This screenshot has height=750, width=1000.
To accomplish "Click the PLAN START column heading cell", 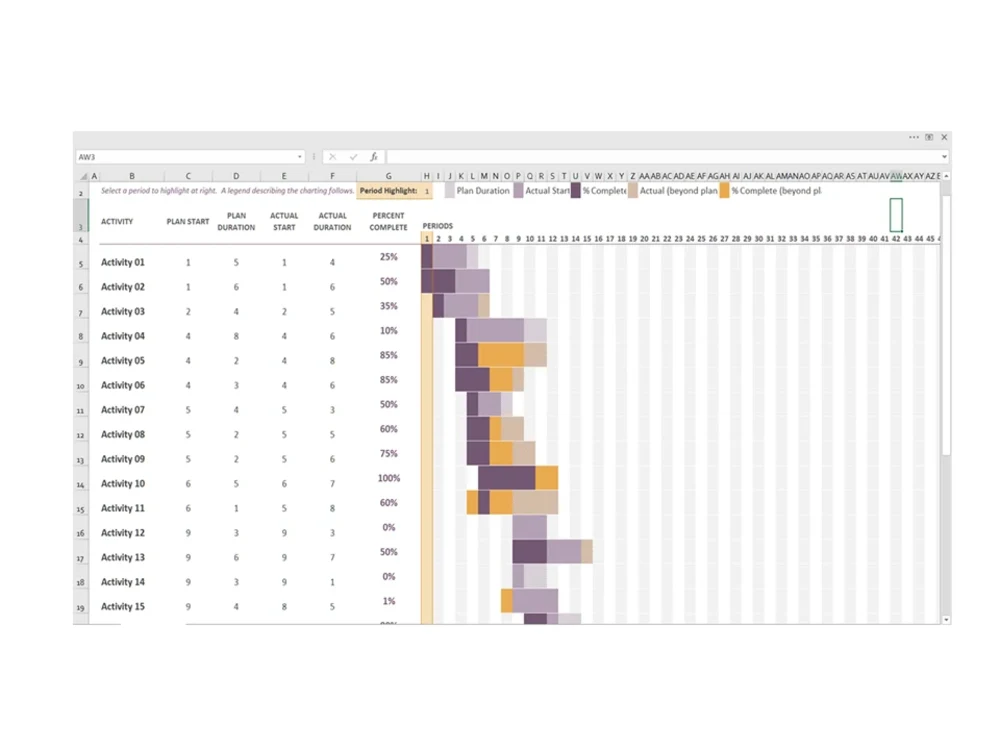I will point(187,222).
